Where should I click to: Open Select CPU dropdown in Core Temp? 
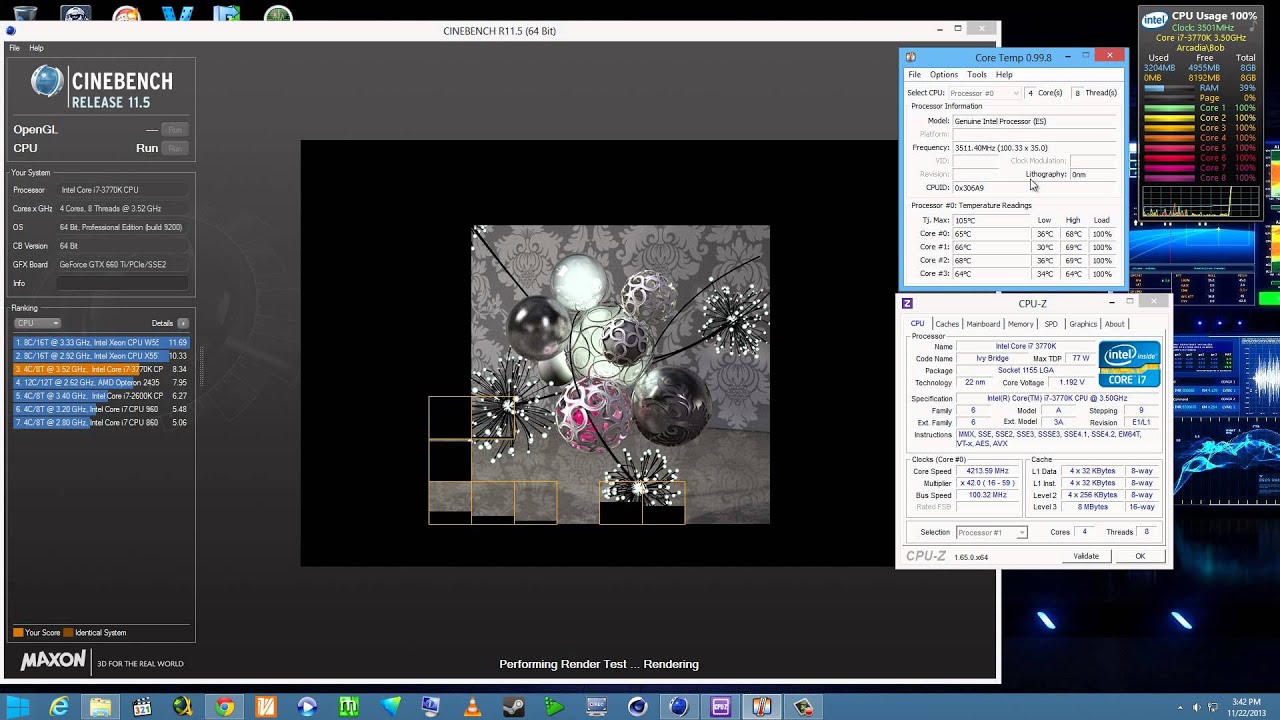click(x=984, y=93)
